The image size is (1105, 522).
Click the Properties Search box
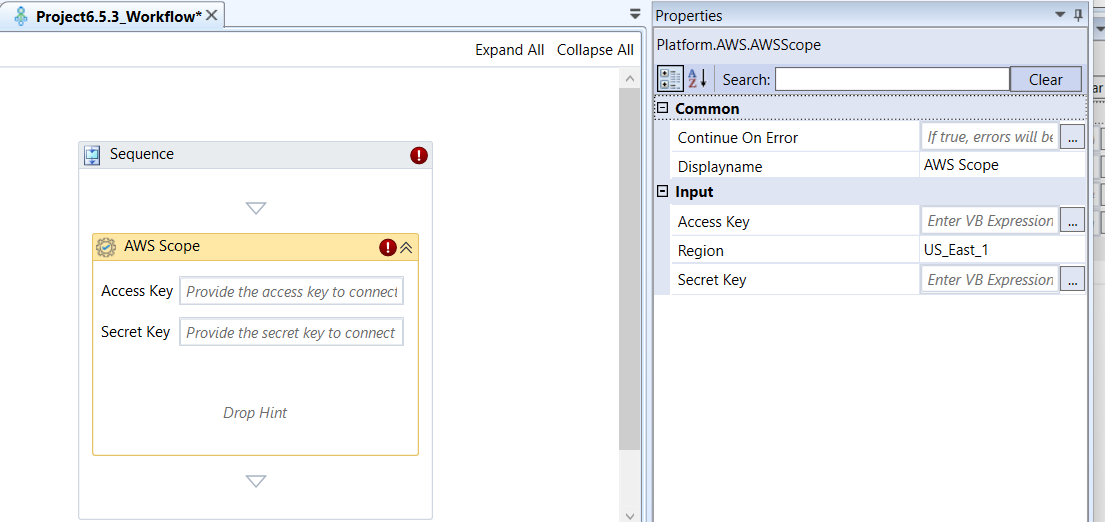pos(892,79)
